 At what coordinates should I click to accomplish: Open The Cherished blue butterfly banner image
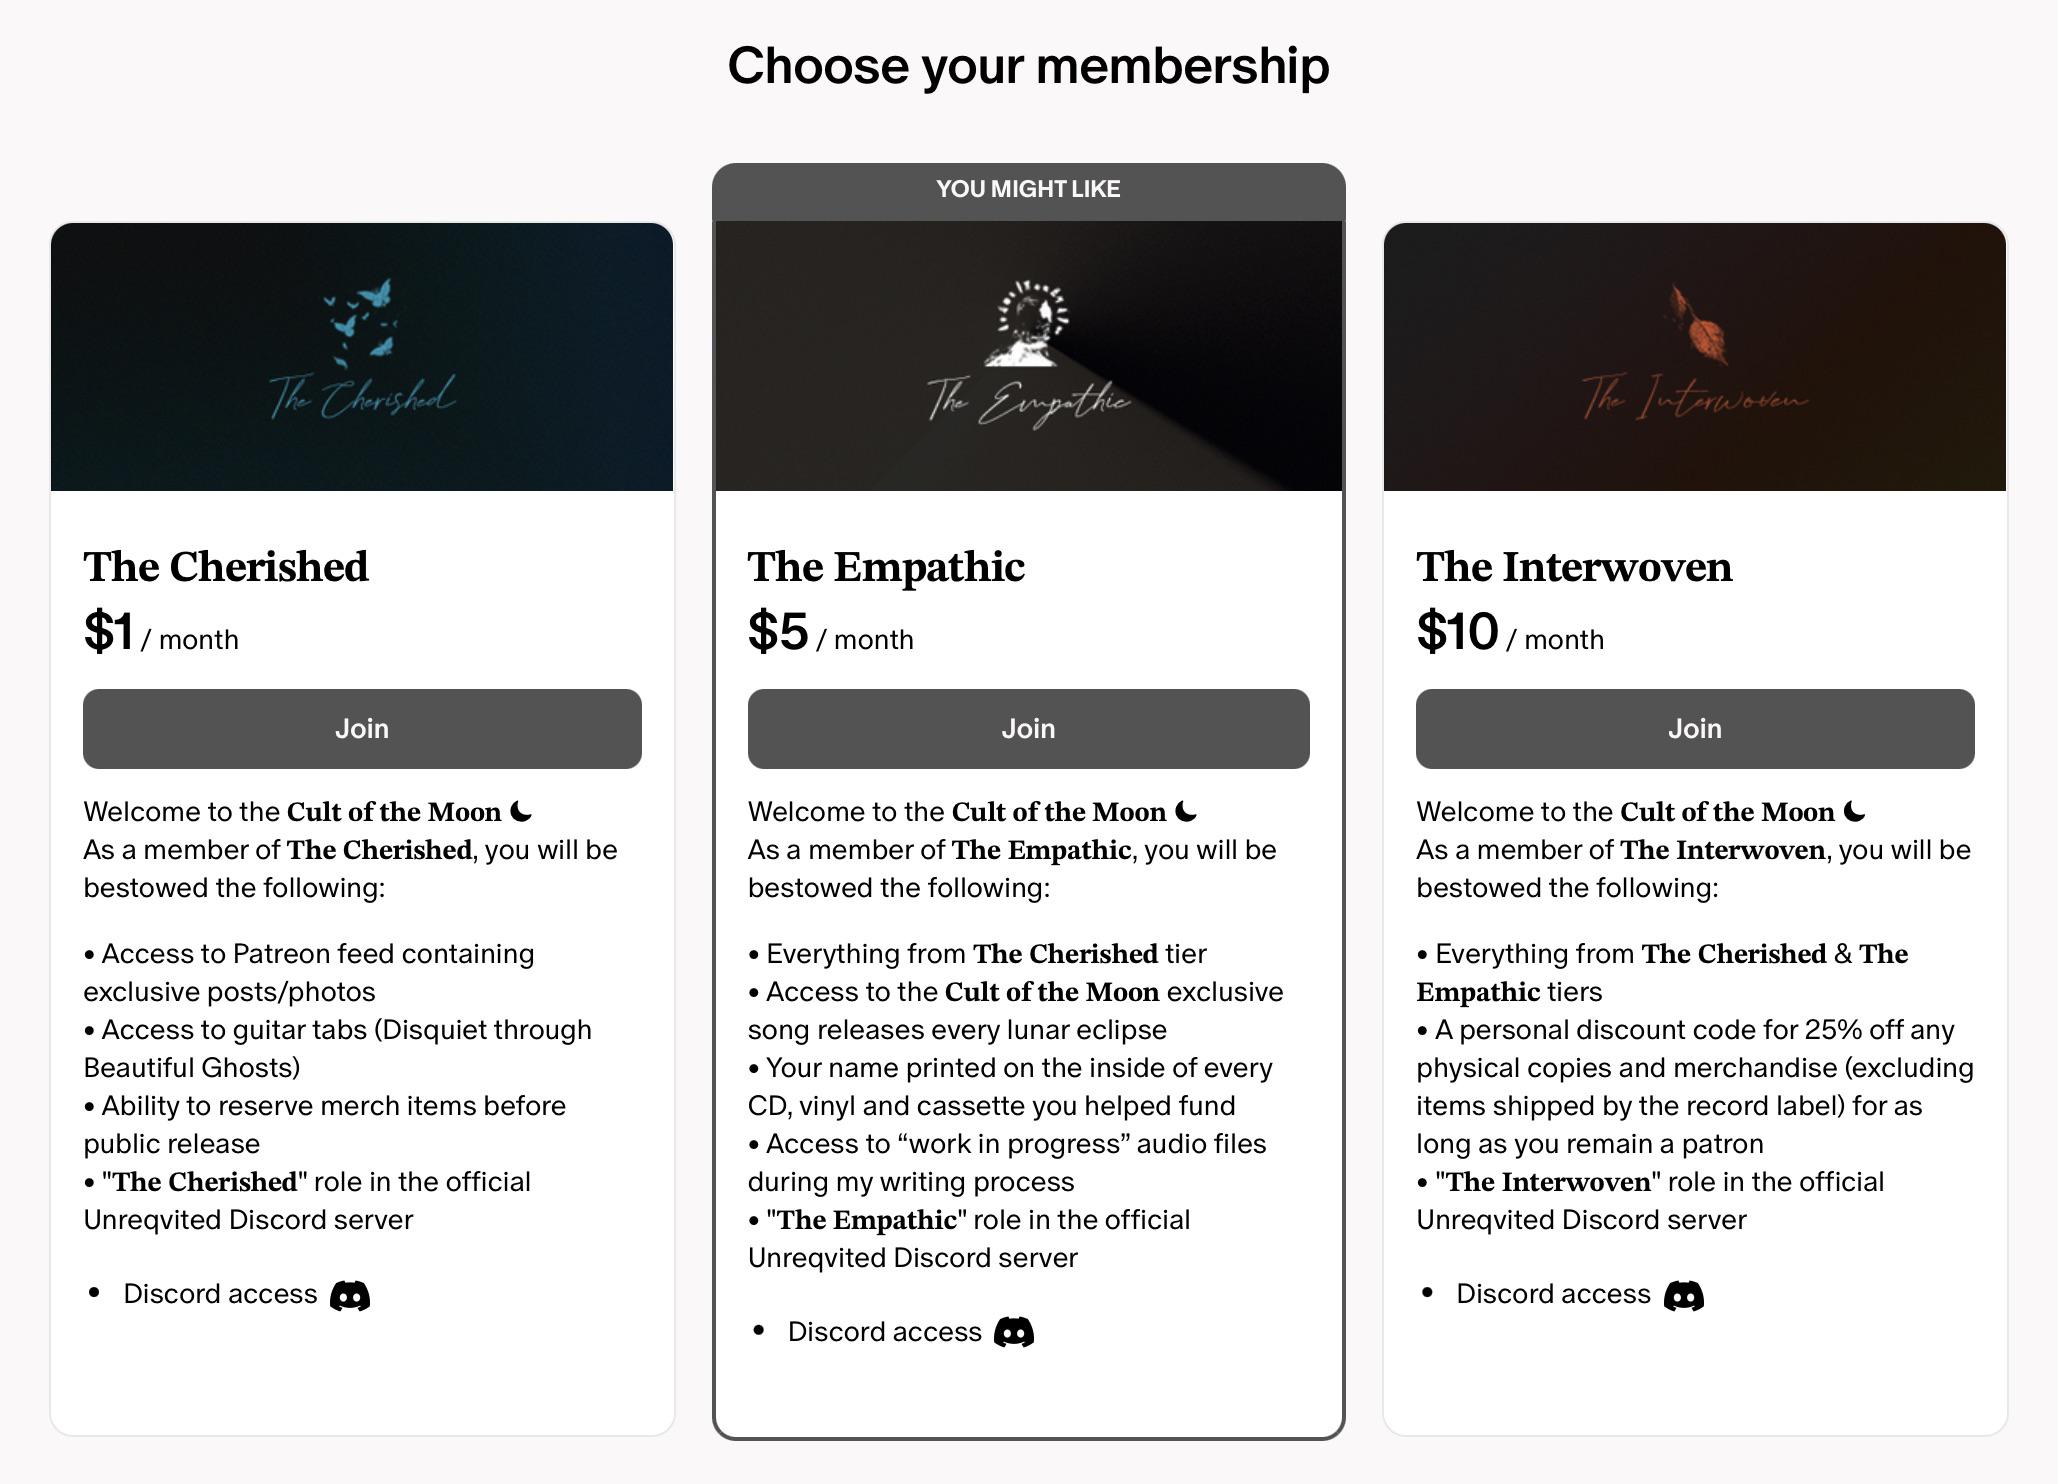[x=362, y=357]
